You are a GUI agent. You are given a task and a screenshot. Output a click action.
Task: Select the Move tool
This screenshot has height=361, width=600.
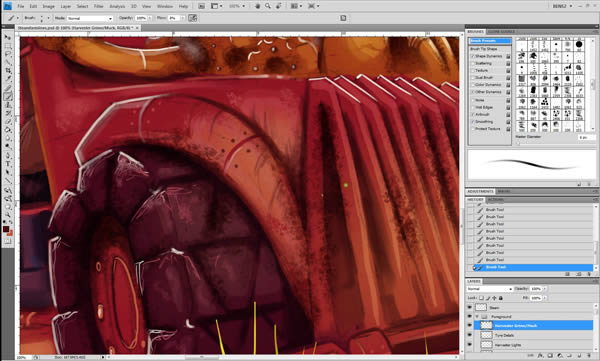click(x=8, y=37)
